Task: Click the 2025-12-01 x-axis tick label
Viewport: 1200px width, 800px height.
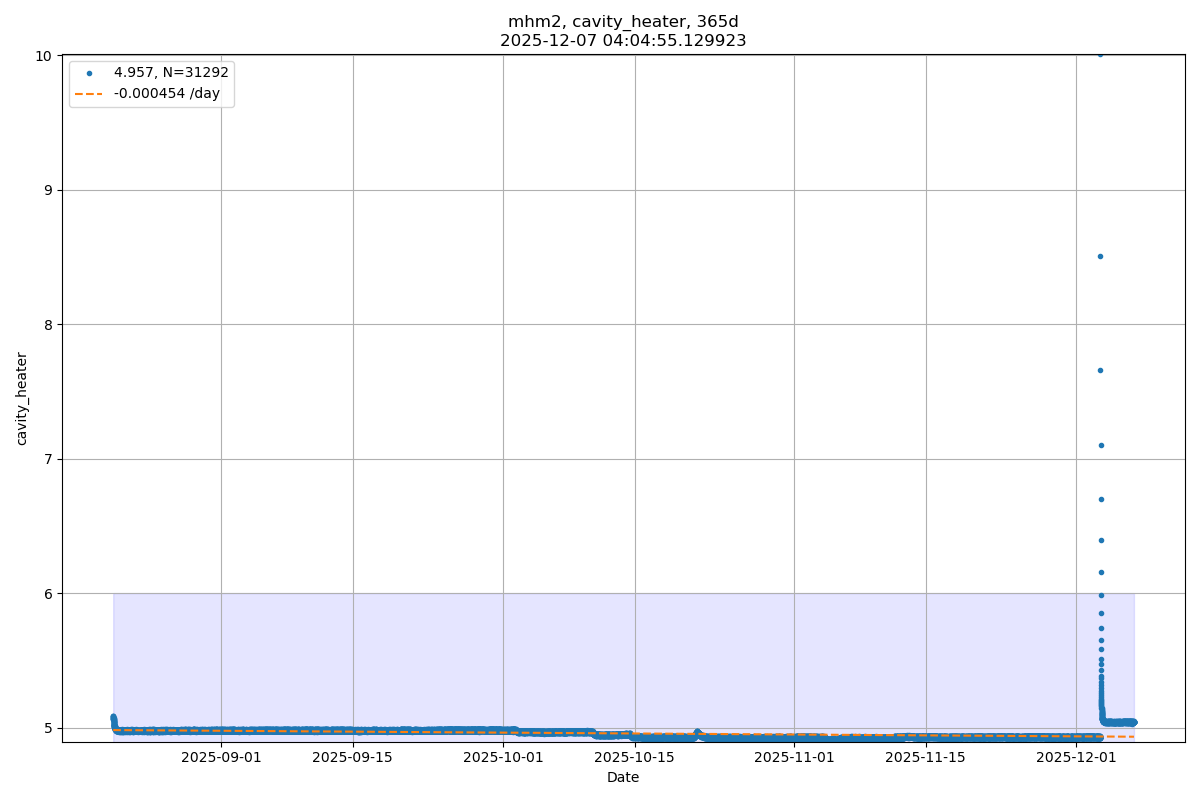Action: tap(1077, 757)
